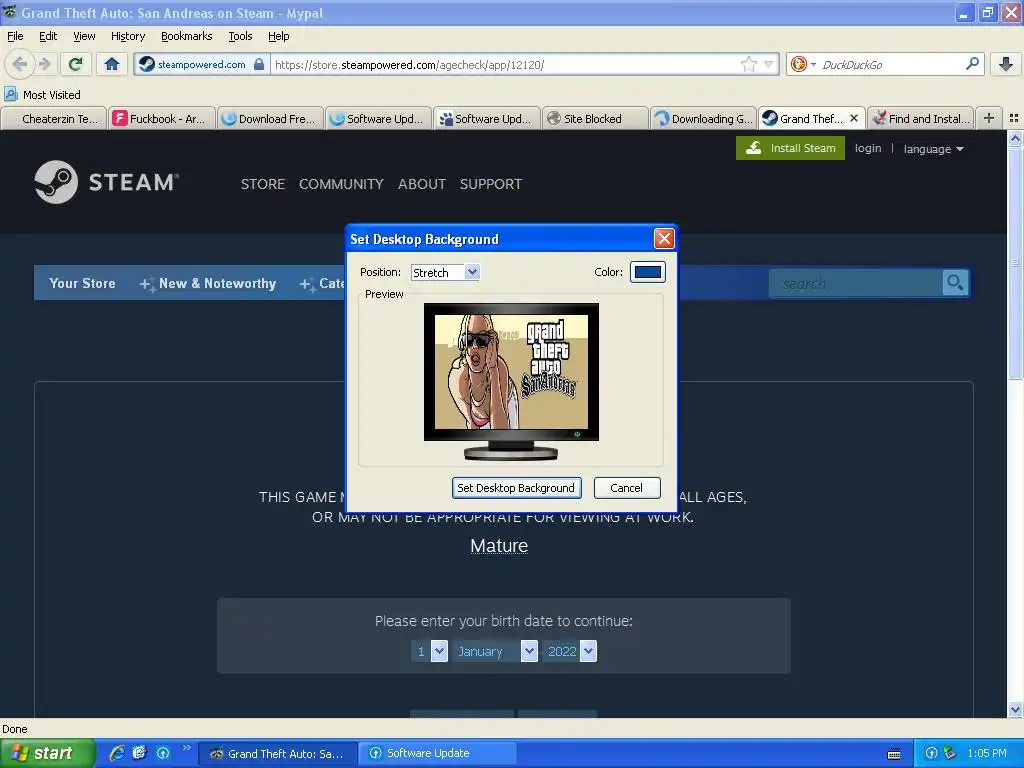Cancel the Set Desktop Background dialog
The width and height of the screenshot is (1024, 768).
click(x=626, y=488)
